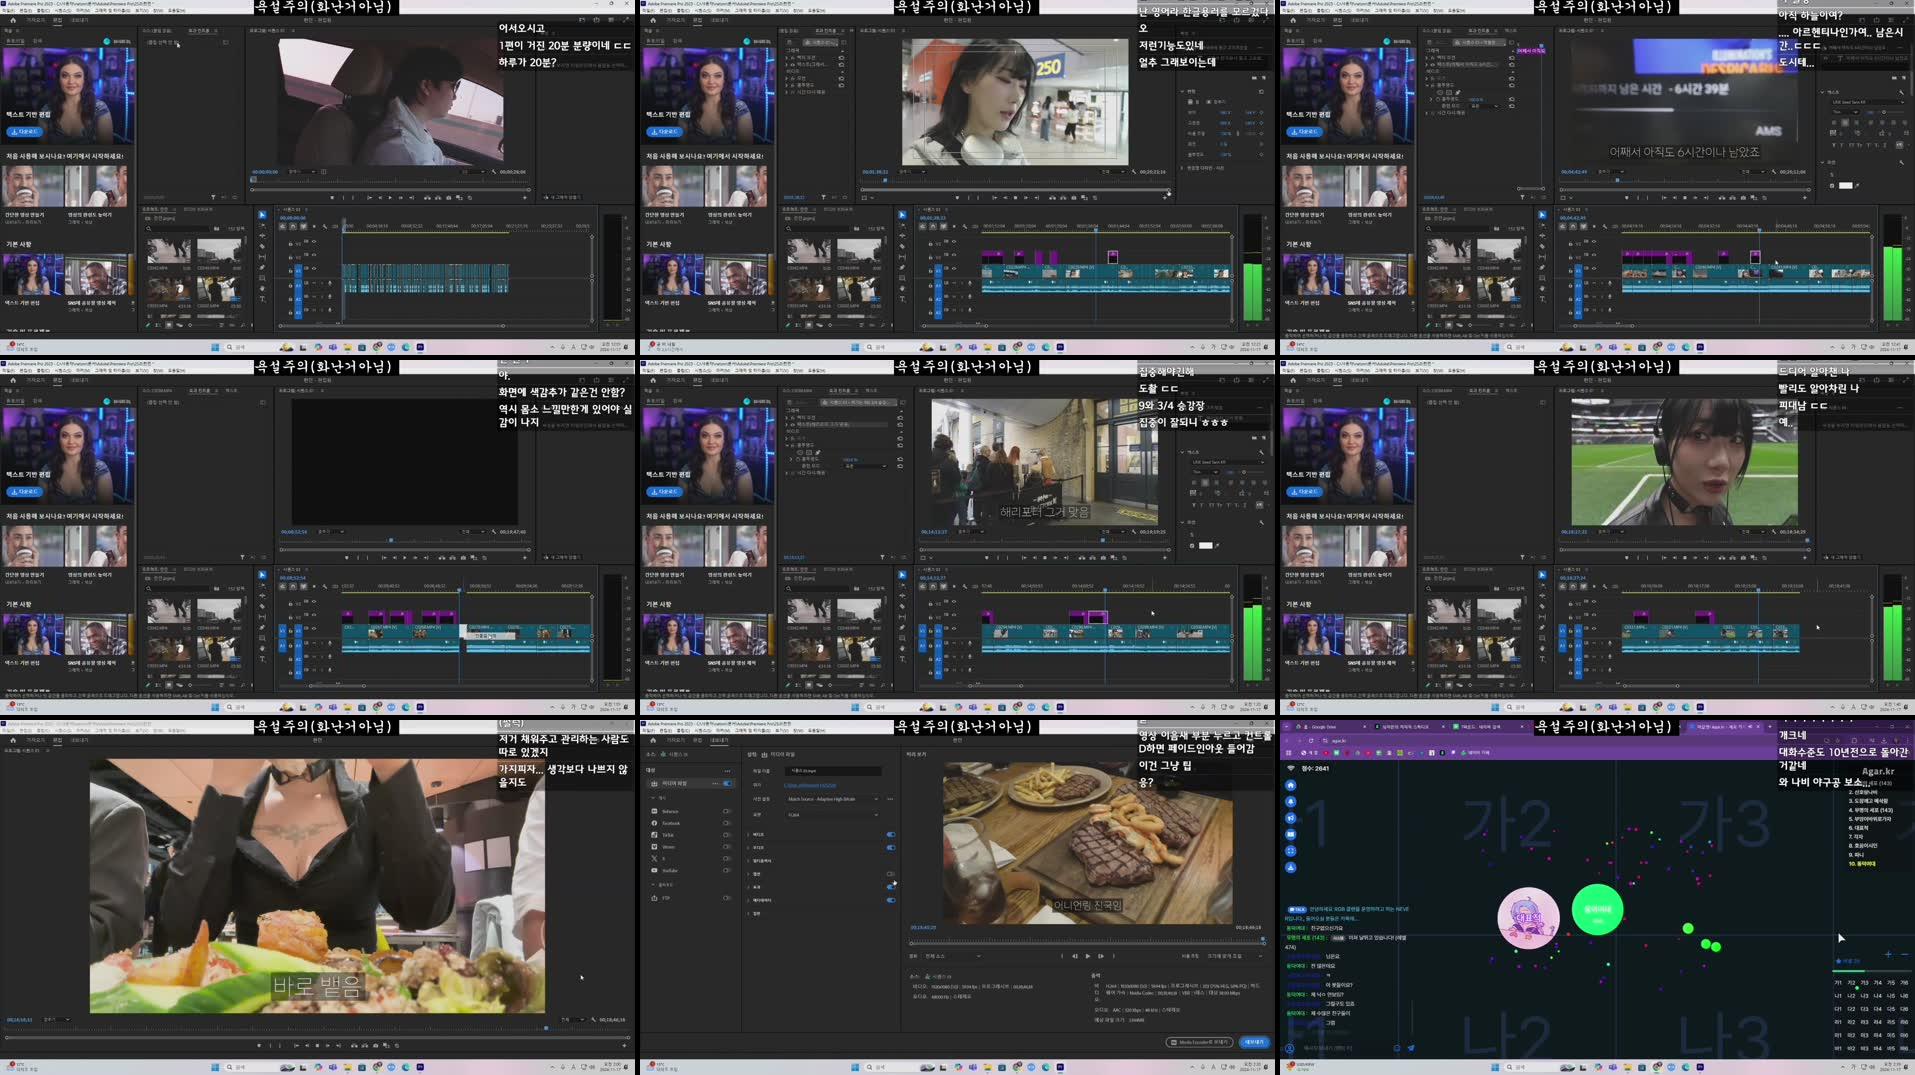Image resolution: width=1915 pixels, height=1075 pixels.
Task: Click FTP upload icon in export destinations
Action: tap(654, 898)
